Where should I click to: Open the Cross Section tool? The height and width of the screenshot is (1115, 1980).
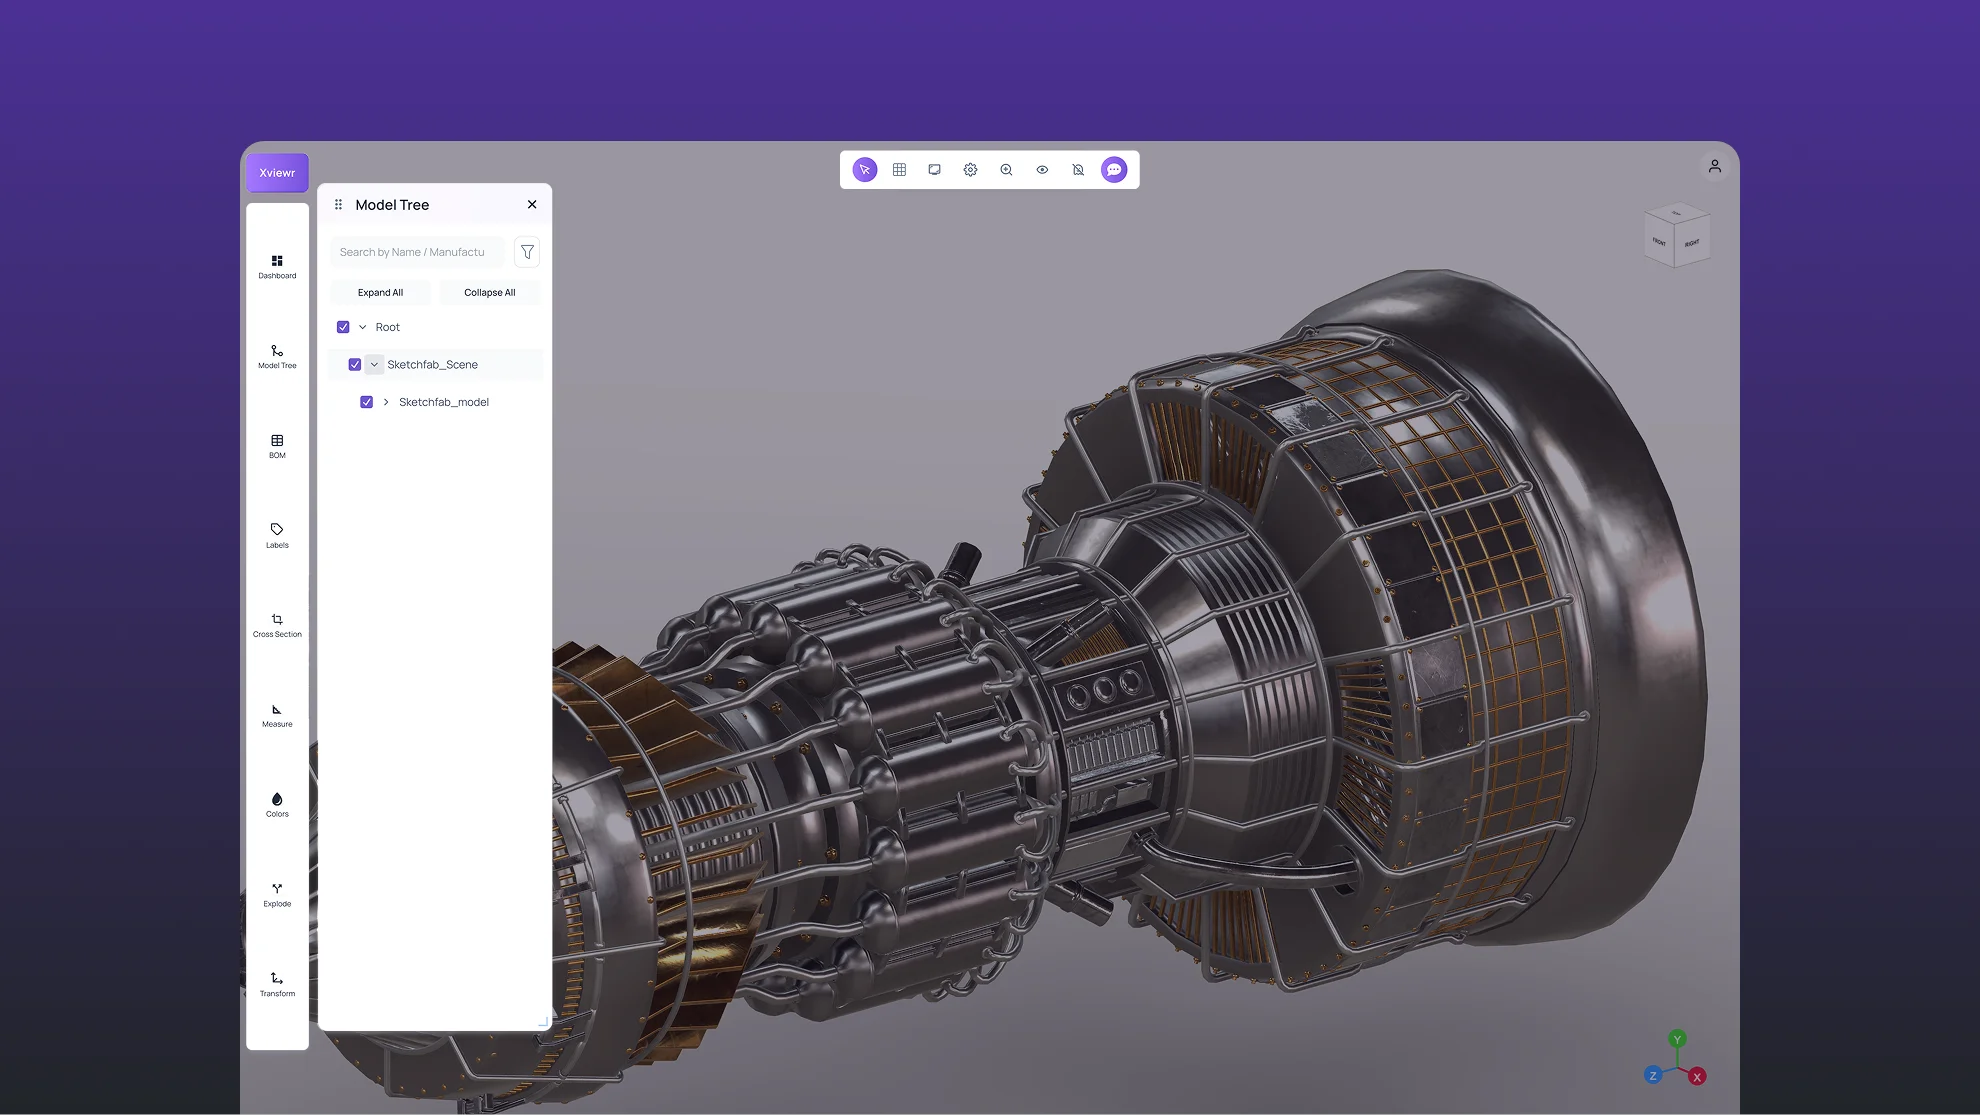pyautogui.click(x=277, y=625)
